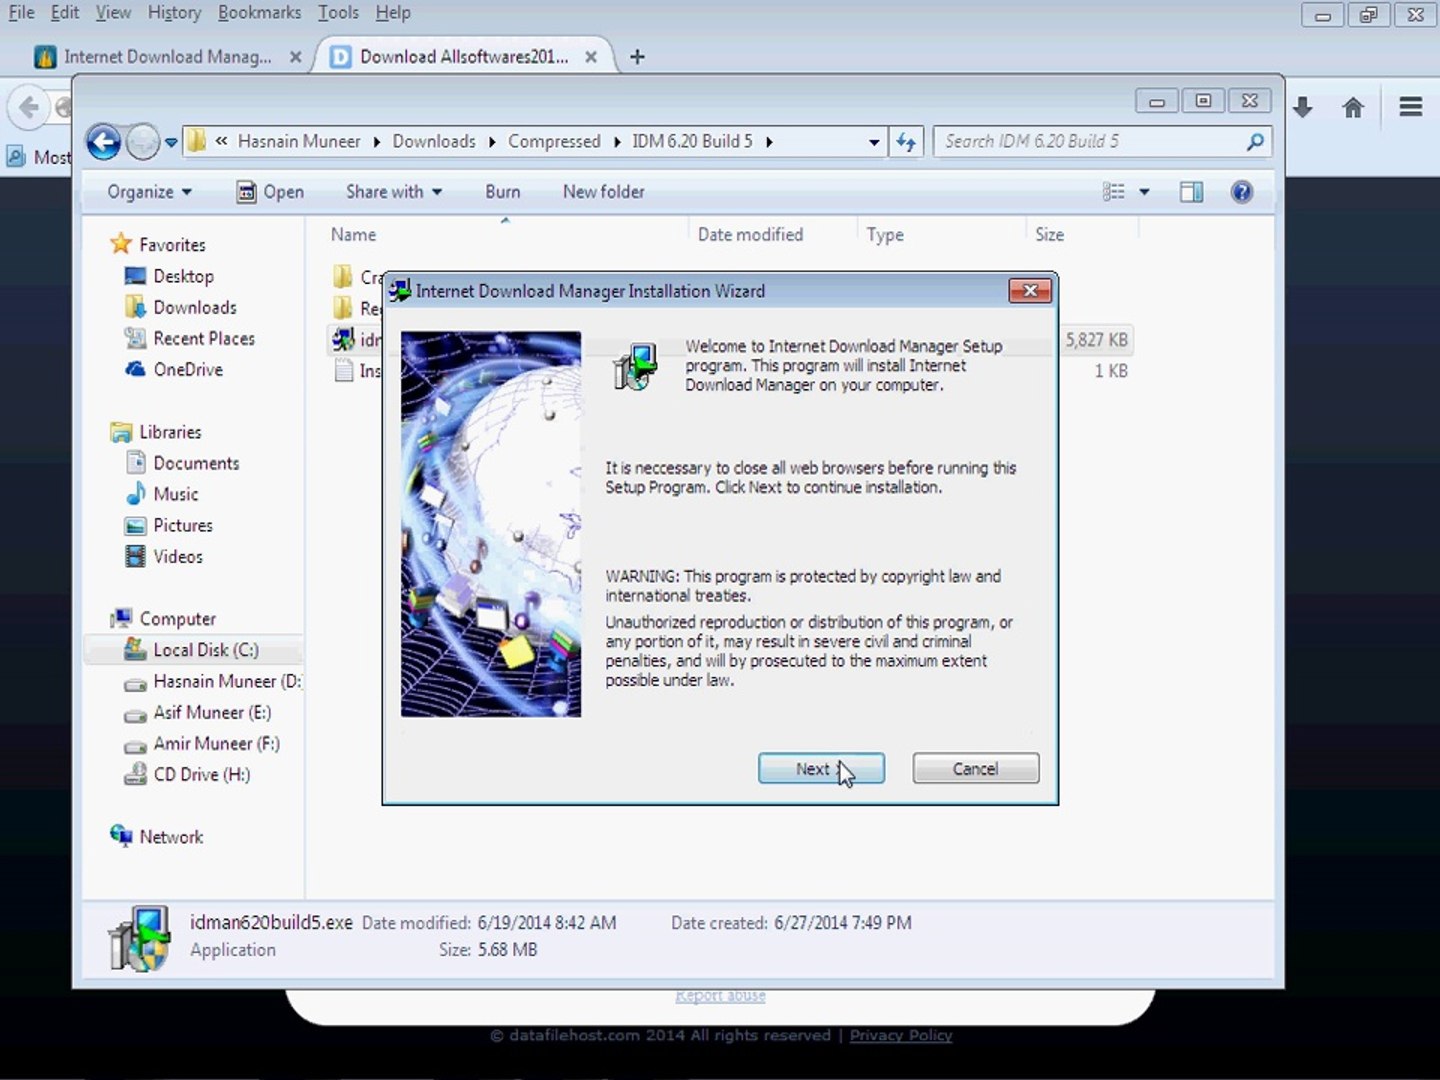Screen dimensions: 1440x1080
Task: Toggle the preview pane icon
Action: click(1191, 192)
